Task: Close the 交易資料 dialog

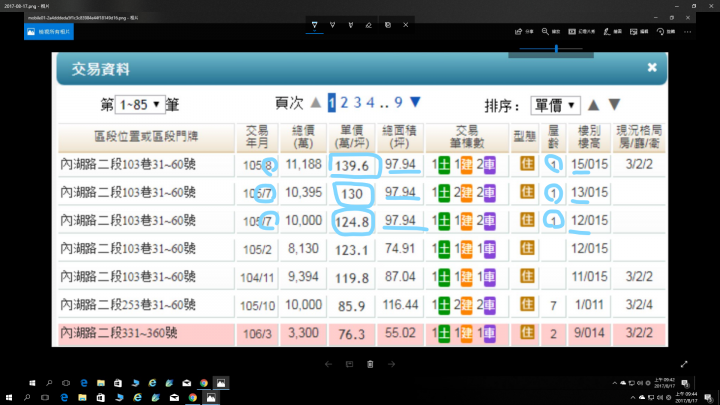Action: point(652,68)
